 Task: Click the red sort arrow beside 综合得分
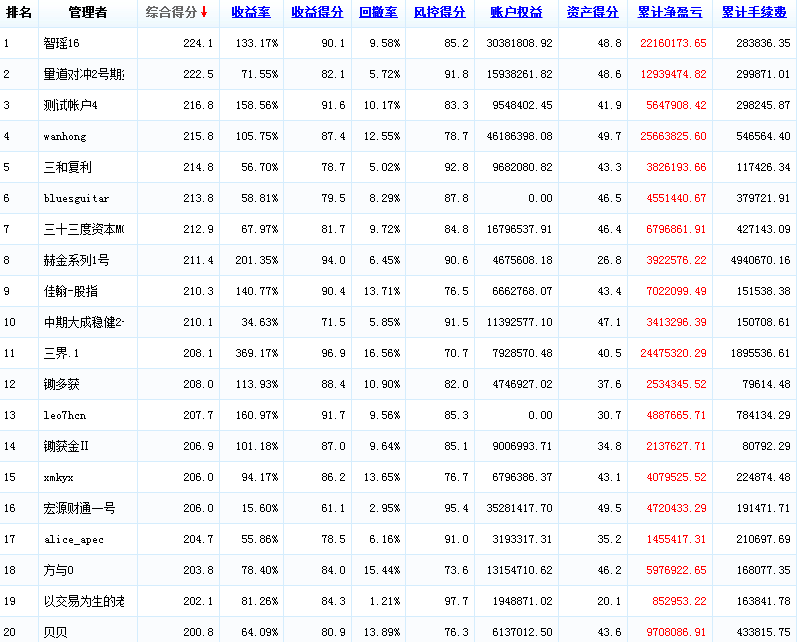tap(204, 13)
